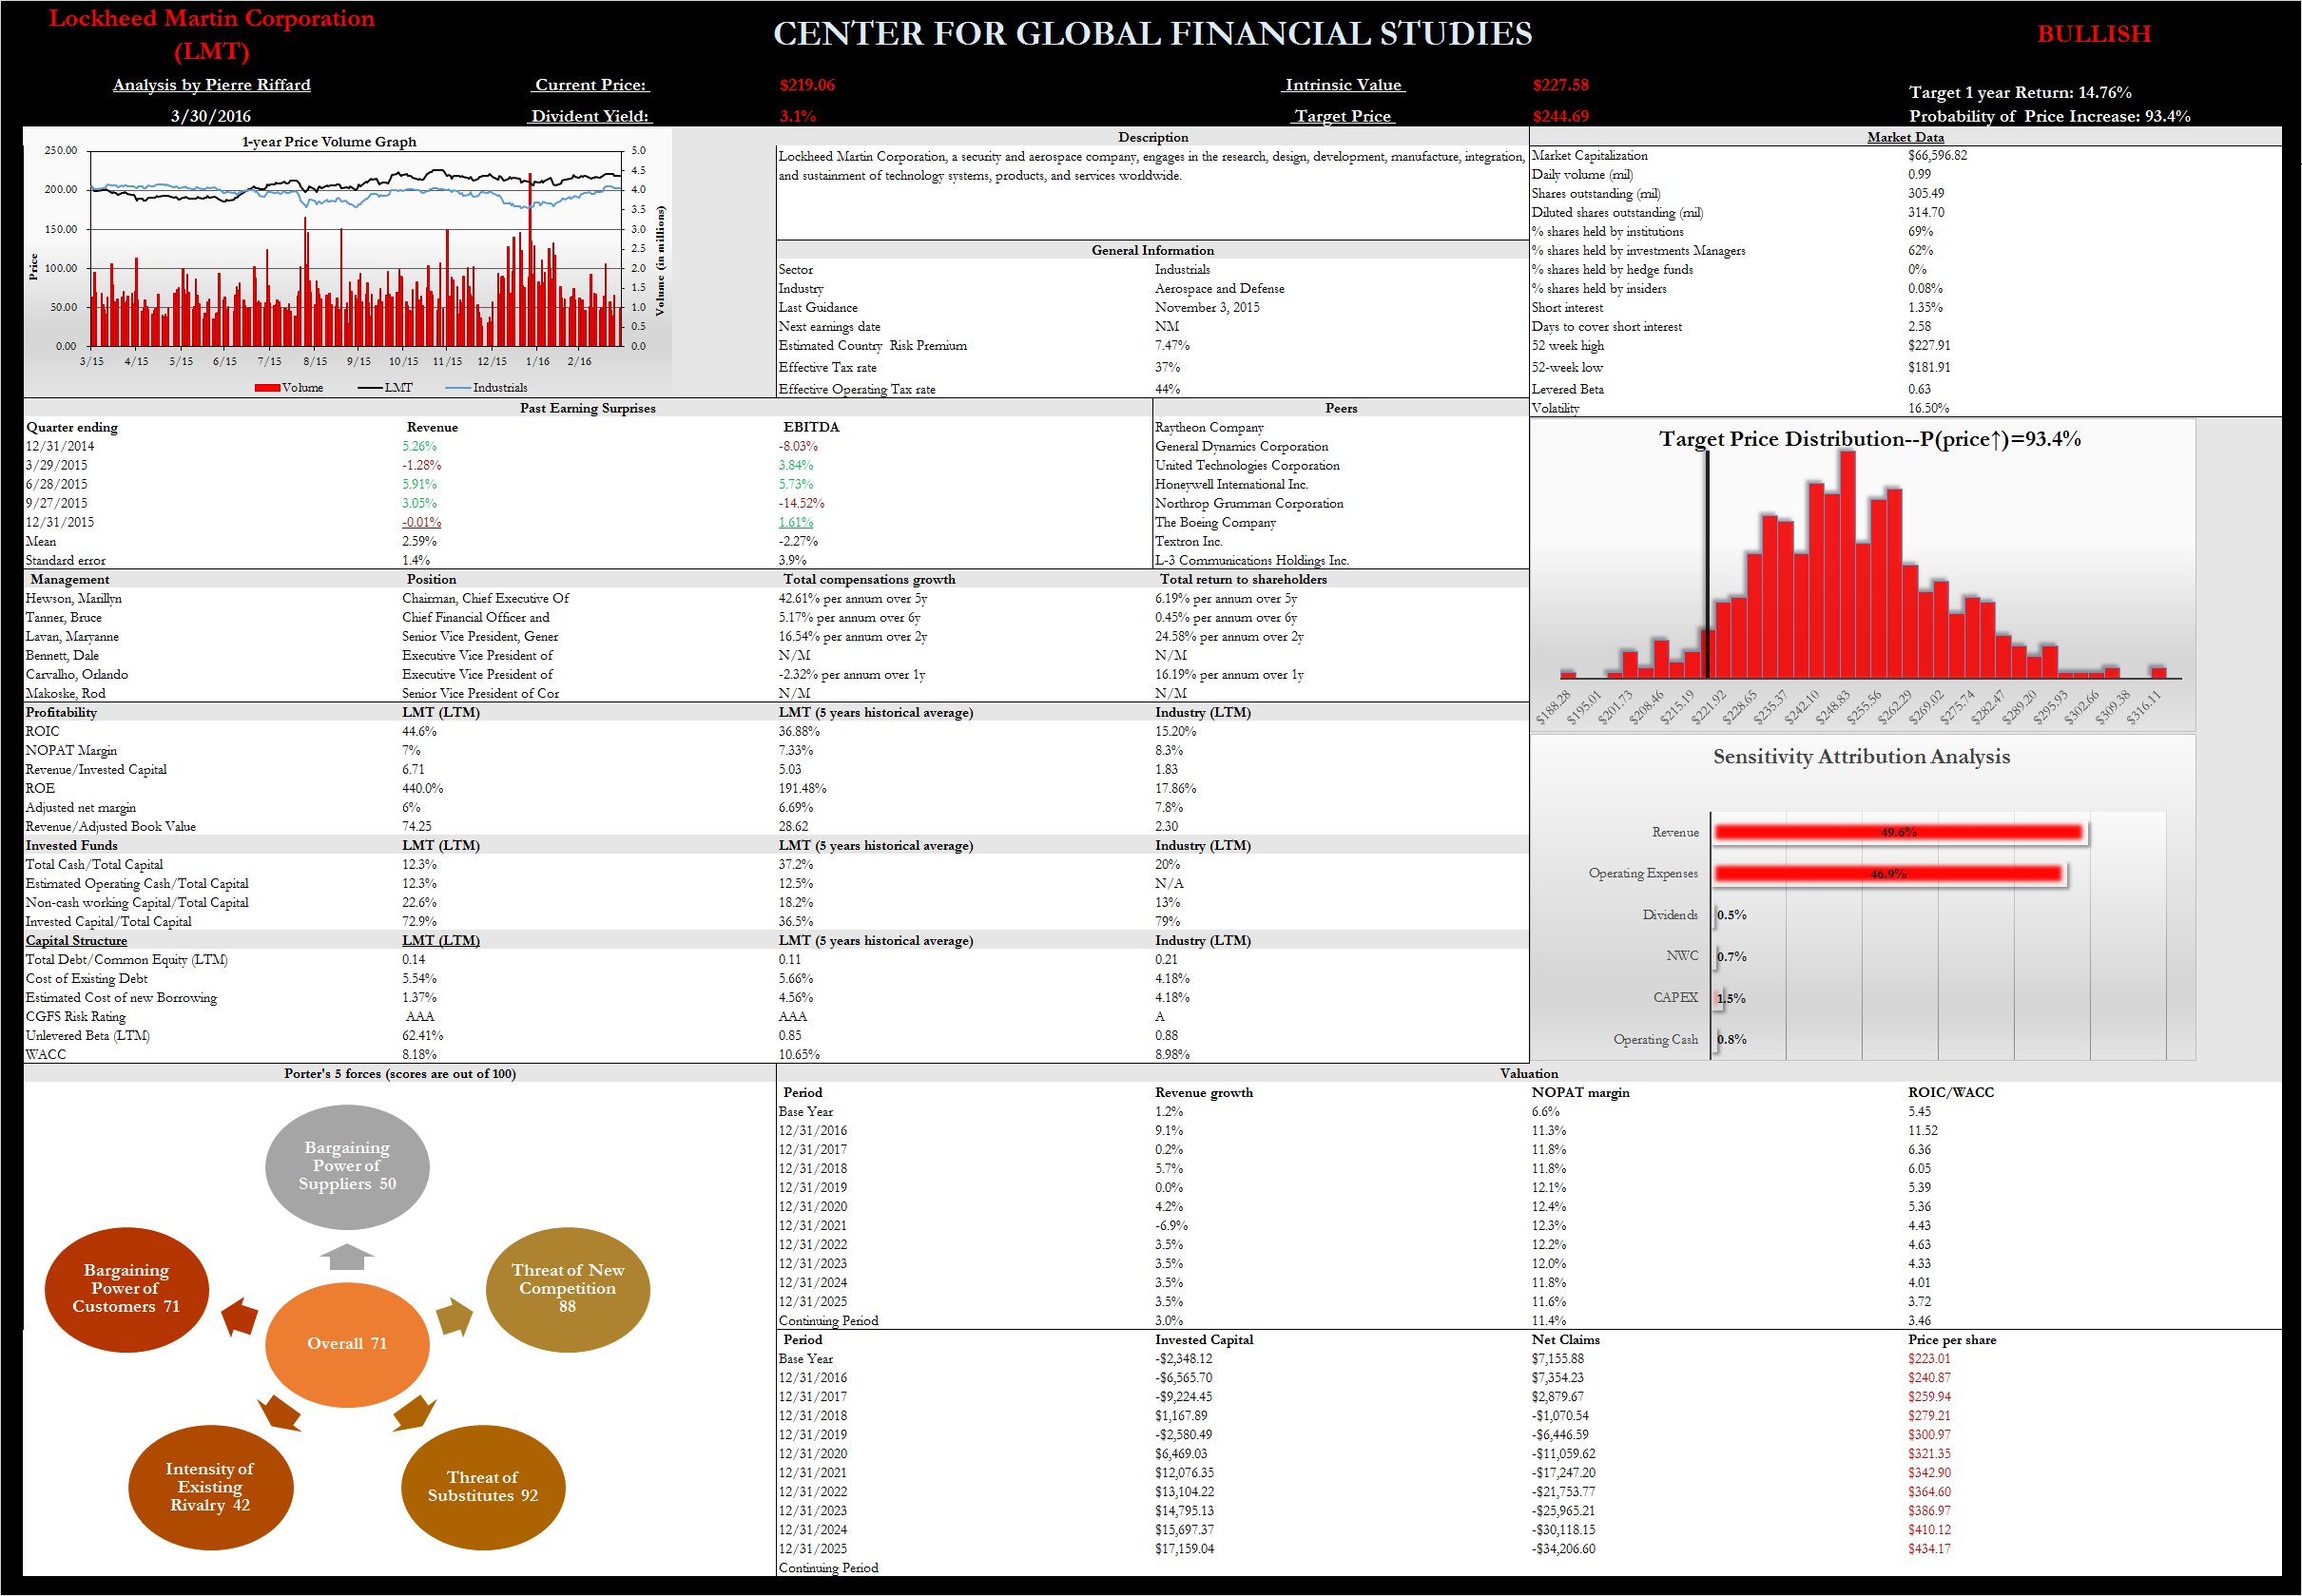This screenshot has width=2302, height=1596.
Task: Click the ROE value 440.0%
Action: click(422, 788)
